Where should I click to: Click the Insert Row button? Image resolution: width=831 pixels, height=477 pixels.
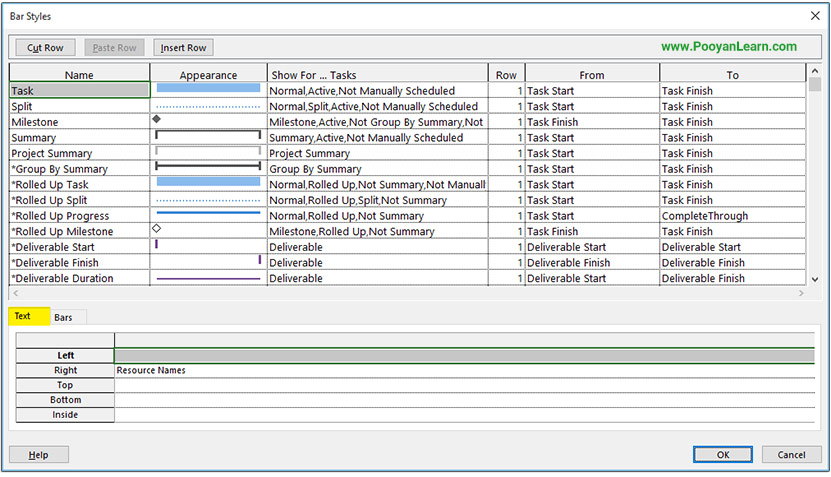tap(183, 48)
